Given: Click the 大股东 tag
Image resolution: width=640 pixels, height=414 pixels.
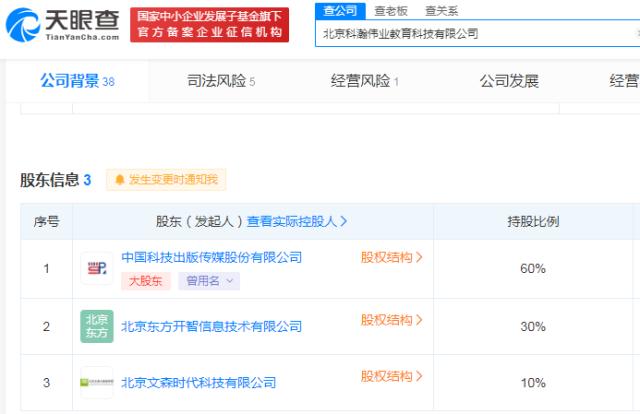Looking at the screenshot, I should (146, 281).
